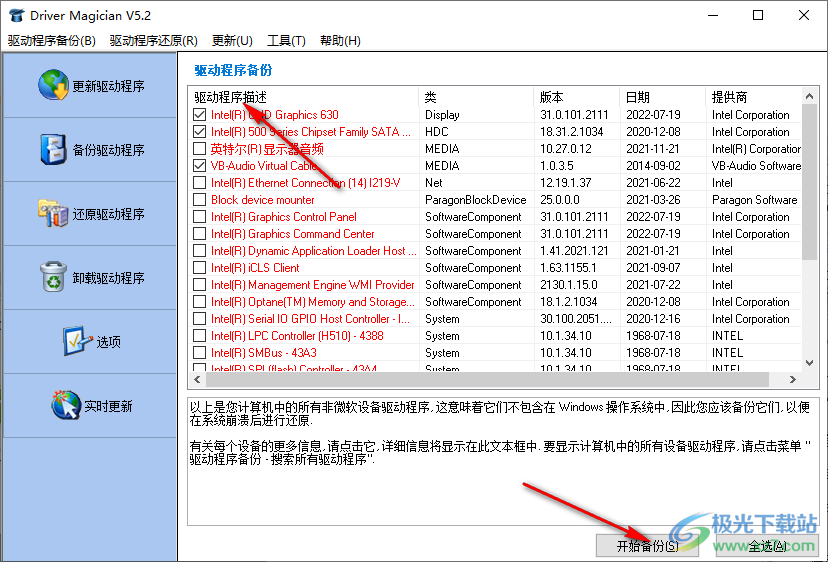Click provider cell Paragon Software
Image resolution: width=828 pixels, height=562 pixels.
pos(755,200)
